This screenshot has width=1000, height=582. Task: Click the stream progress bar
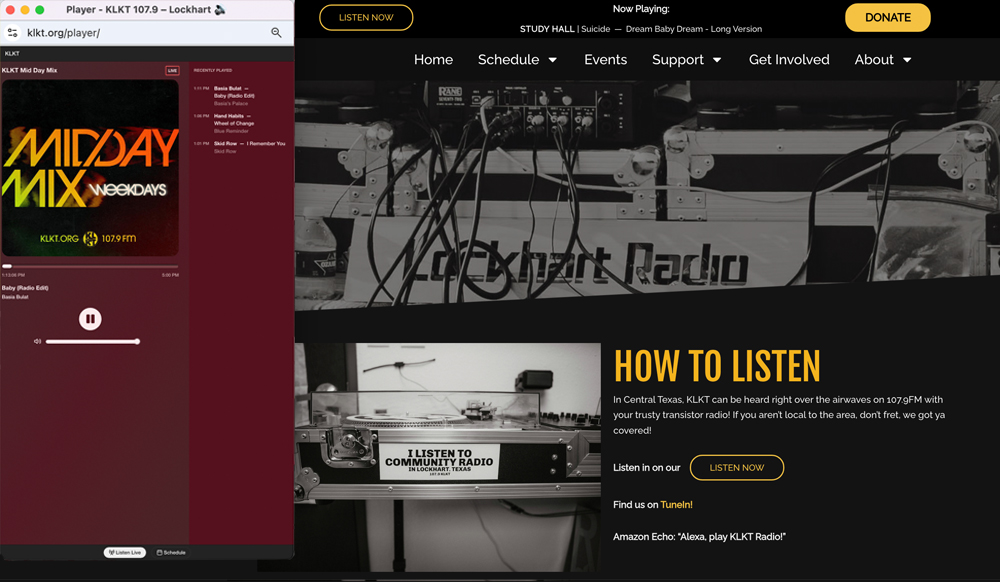coord(90,266)
